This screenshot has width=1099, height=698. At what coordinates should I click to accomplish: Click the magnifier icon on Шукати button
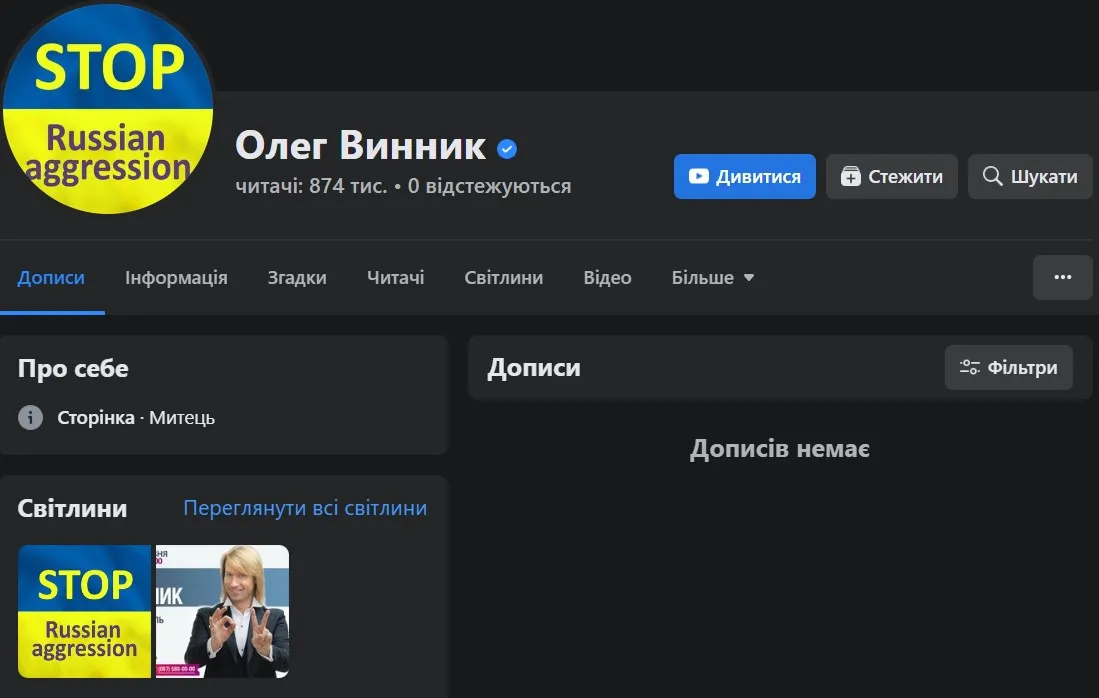(x=992, y=177)
